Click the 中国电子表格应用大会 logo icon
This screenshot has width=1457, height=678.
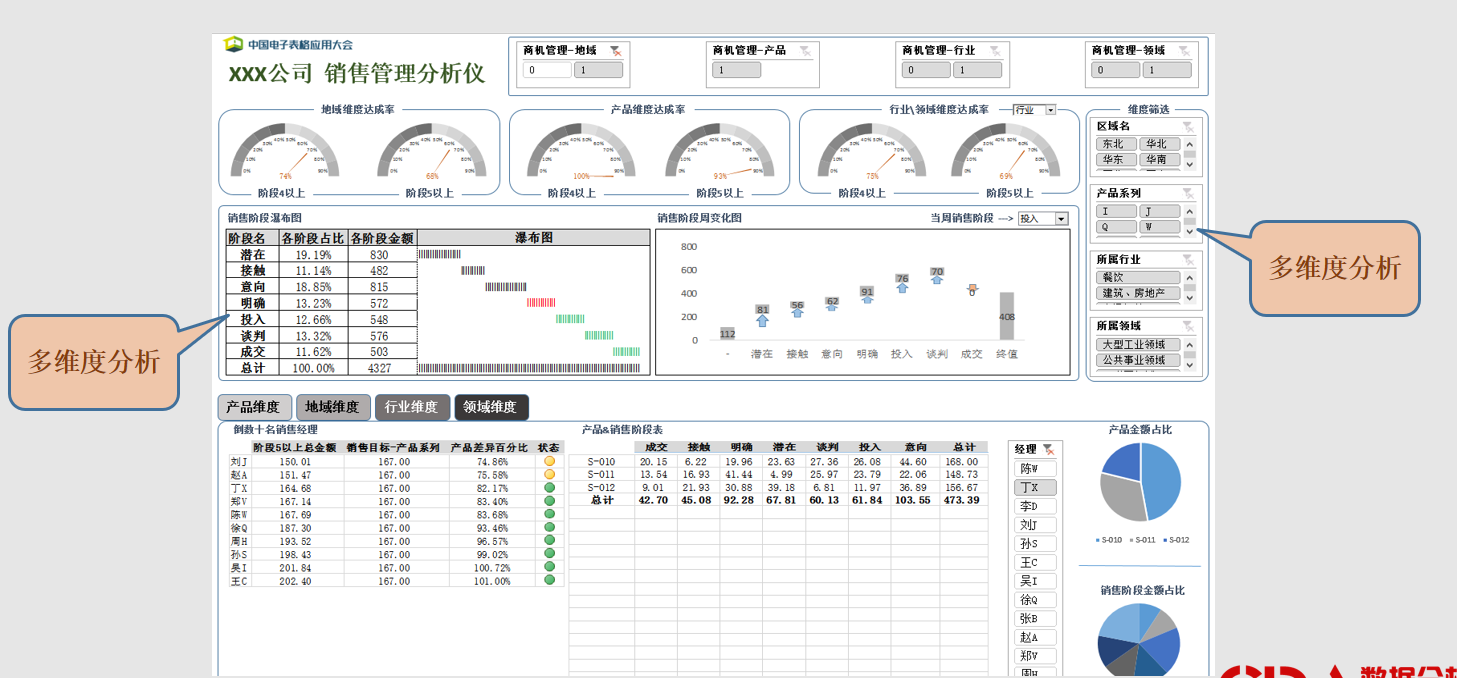(x=233, y=44)
